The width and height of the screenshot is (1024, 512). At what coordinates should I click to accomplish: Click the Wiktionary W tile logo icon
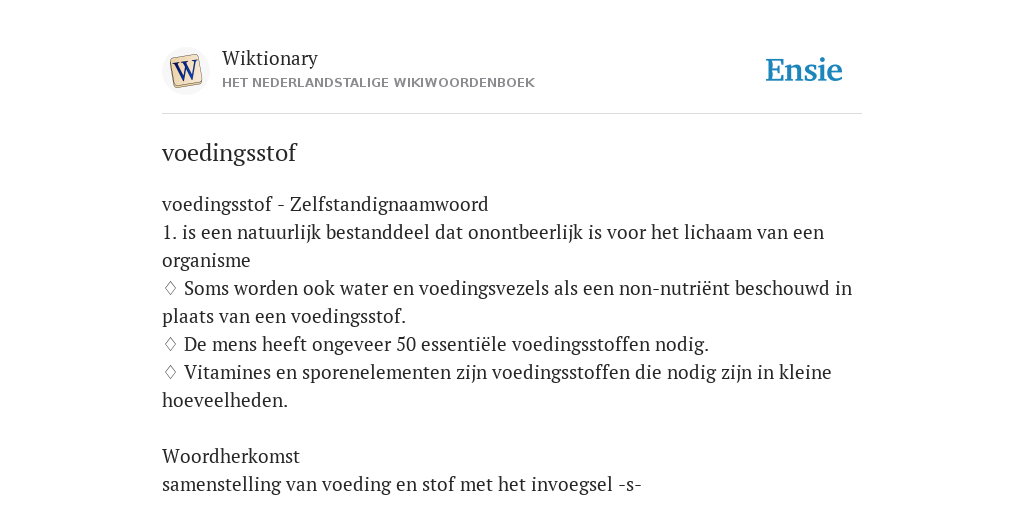[185, 71]
